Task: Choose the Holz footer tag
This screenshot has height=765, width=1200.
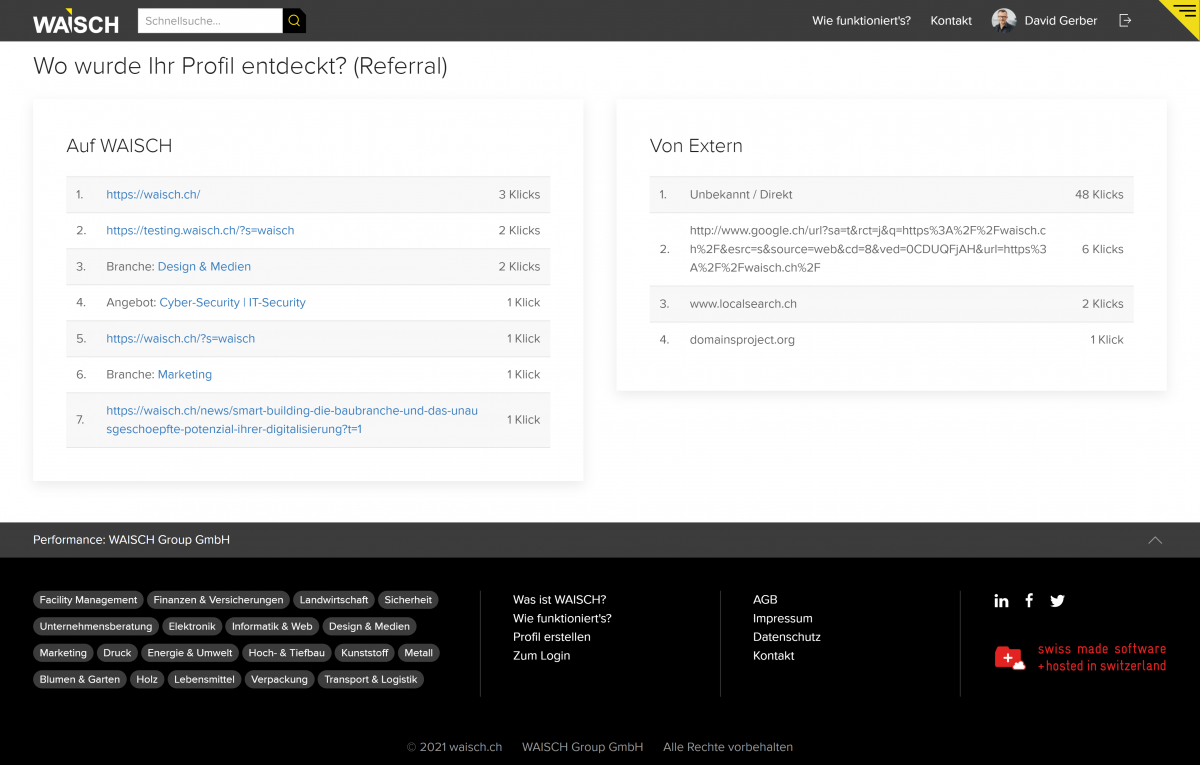Action: point(147,679)
